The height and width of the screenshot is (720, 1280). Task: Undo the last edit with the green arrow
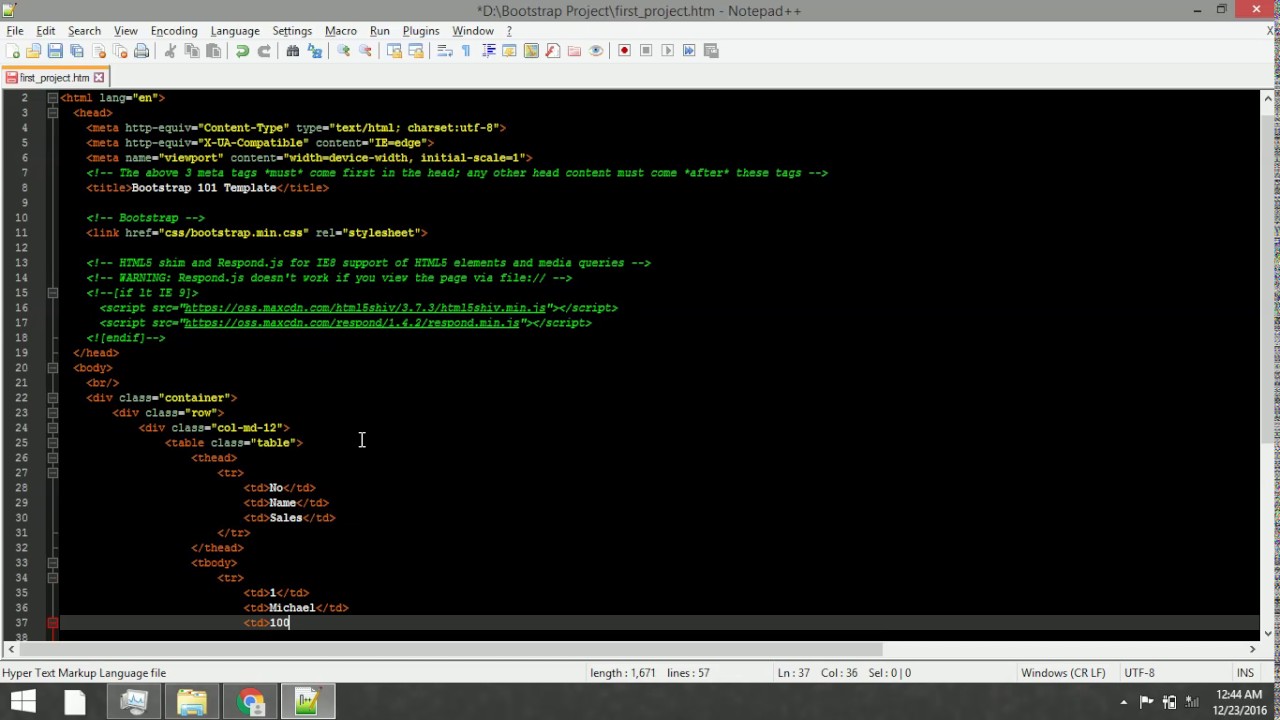pyautogui.click(x=242, y=51)
